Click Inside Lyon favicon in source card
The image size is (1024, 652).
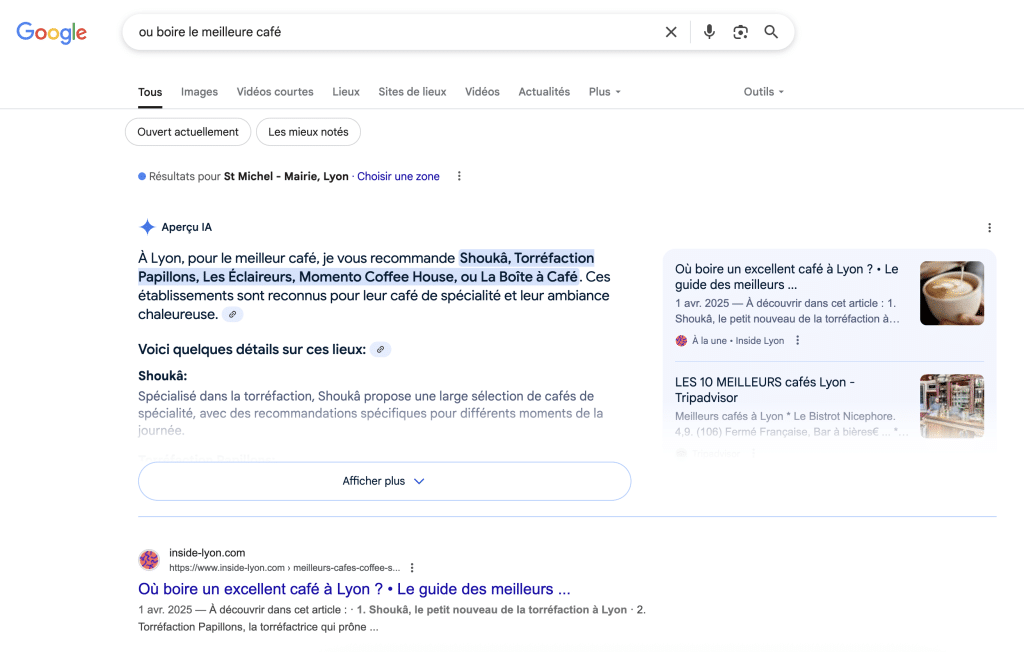[x=681, y=340]
